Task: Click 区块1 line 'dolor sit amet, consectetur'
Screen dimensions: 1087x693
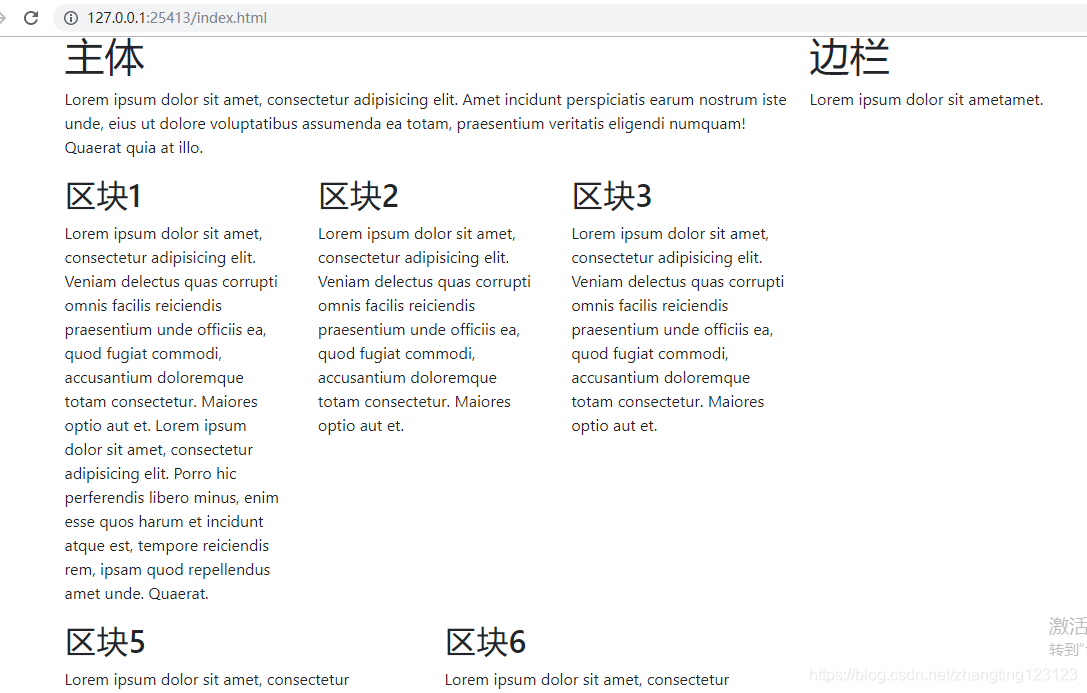Action: [159, 450]
